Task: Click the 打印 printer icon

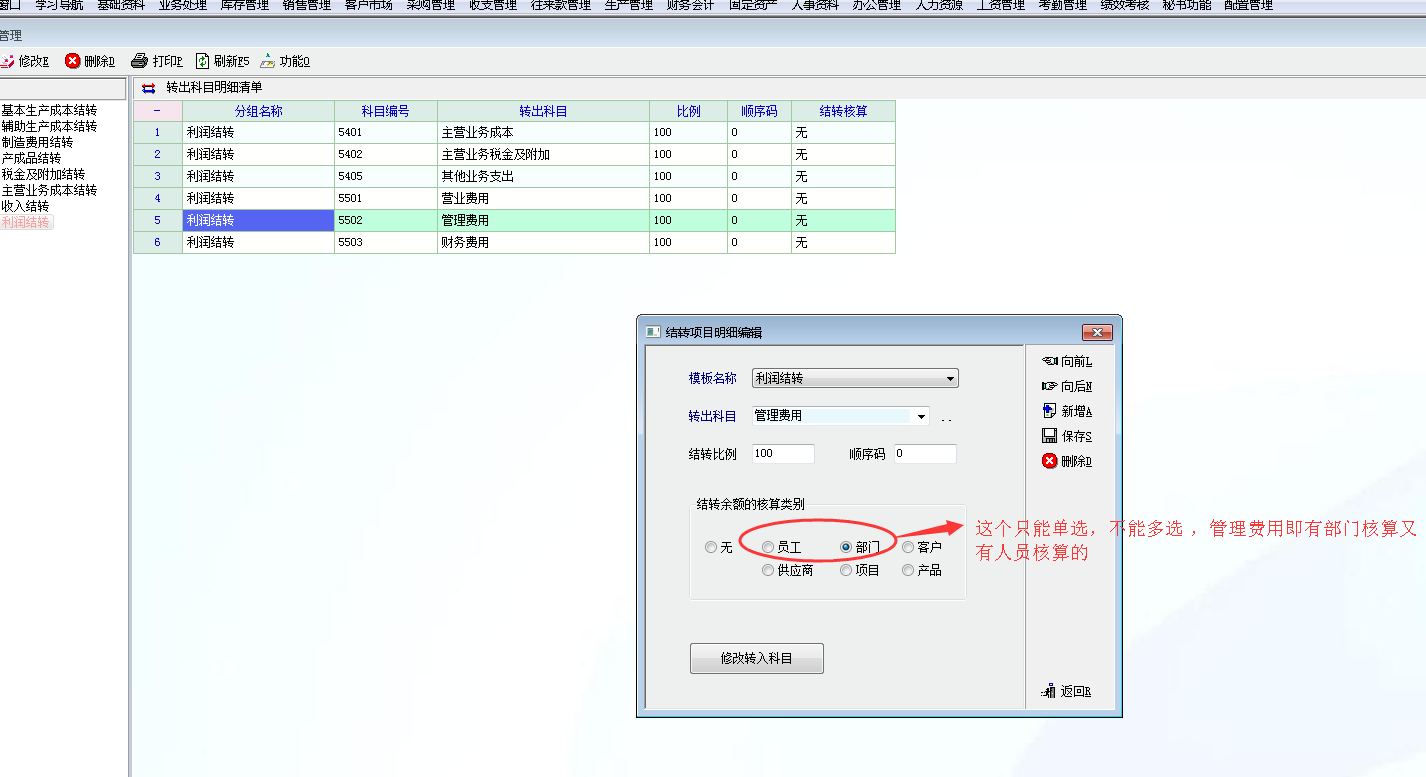Action: coord(140,61)
